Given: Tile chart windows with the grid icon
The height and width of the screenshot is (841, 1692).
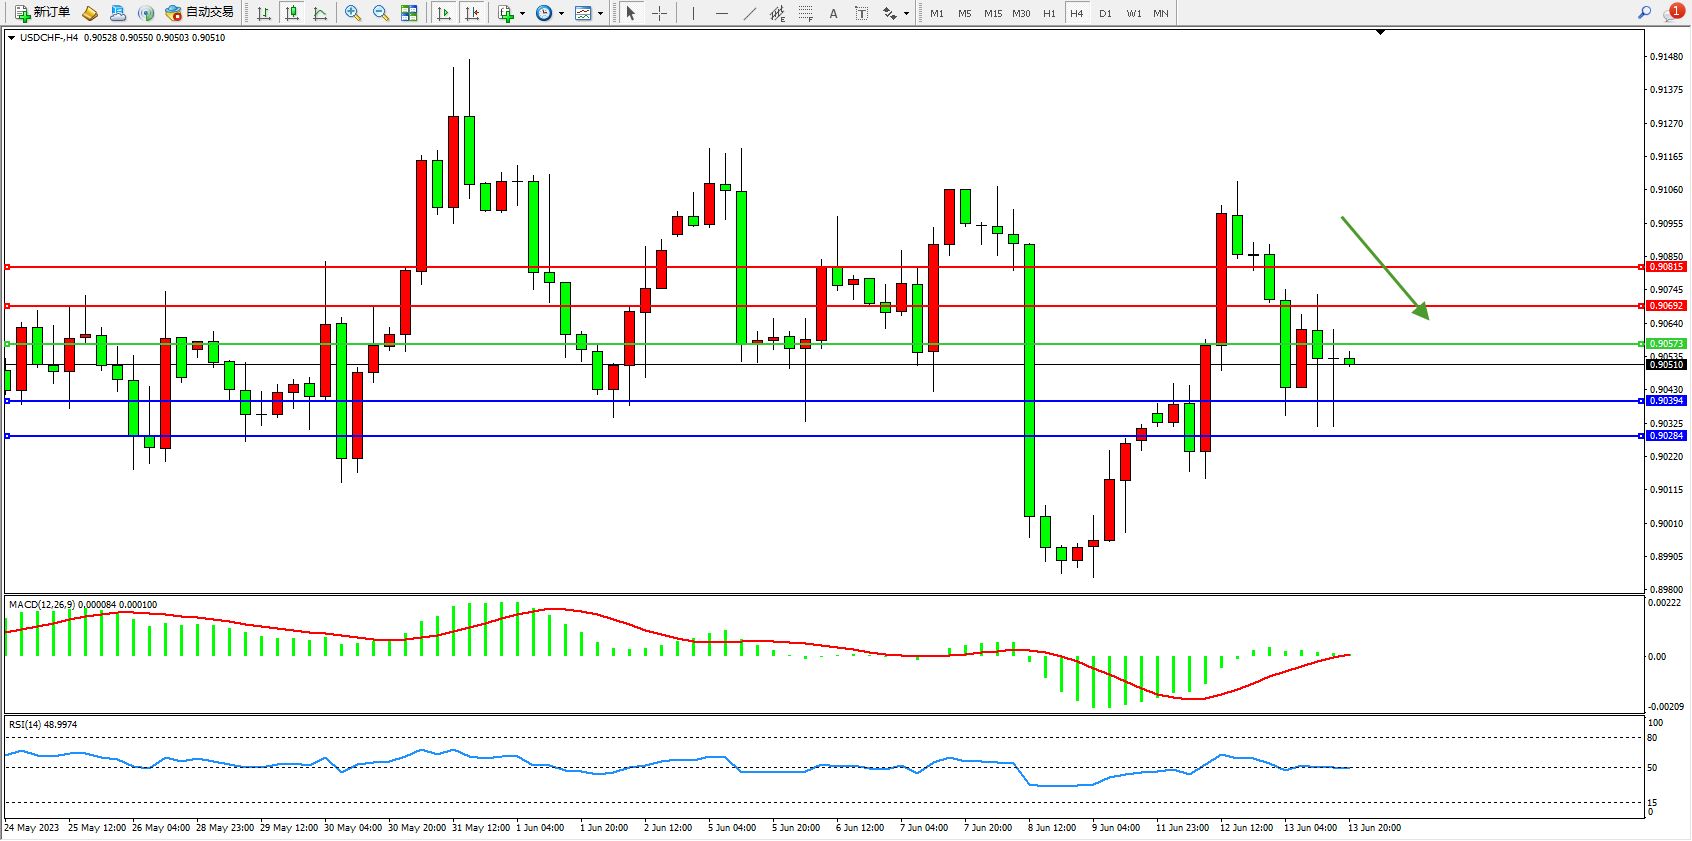Looking at the screenshot, I should (409, 13).
